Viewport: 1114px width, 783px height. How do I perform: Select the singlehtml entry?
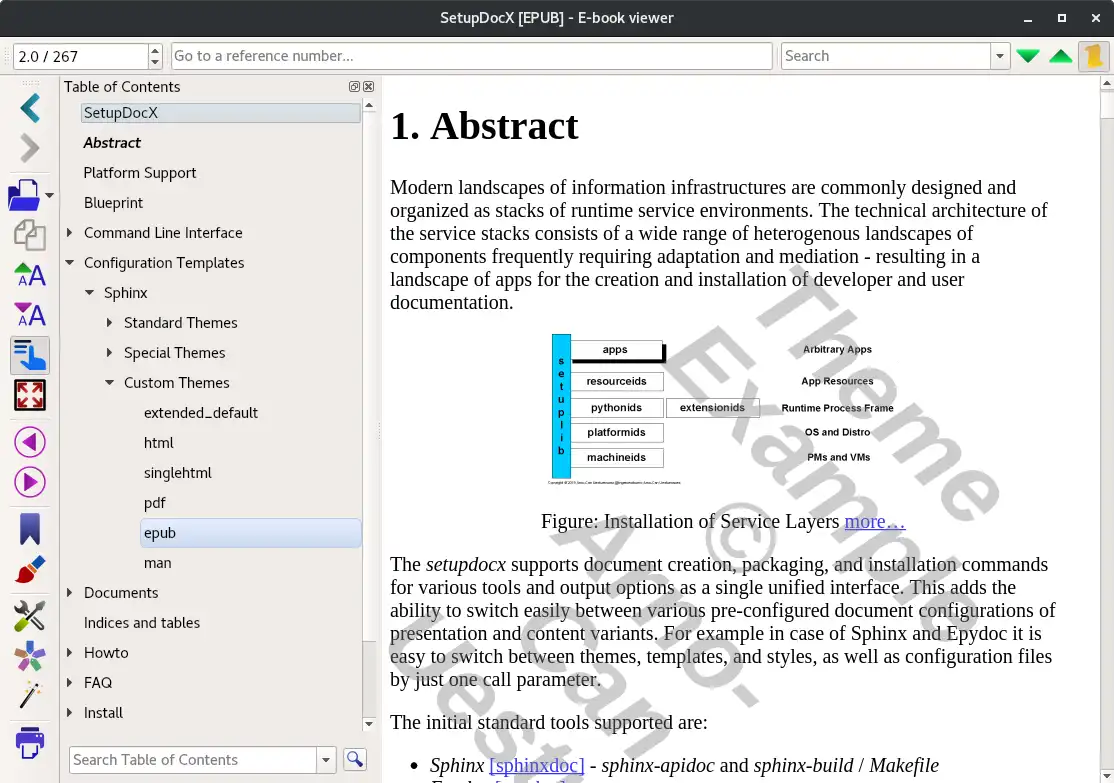[x=178, y=472]
